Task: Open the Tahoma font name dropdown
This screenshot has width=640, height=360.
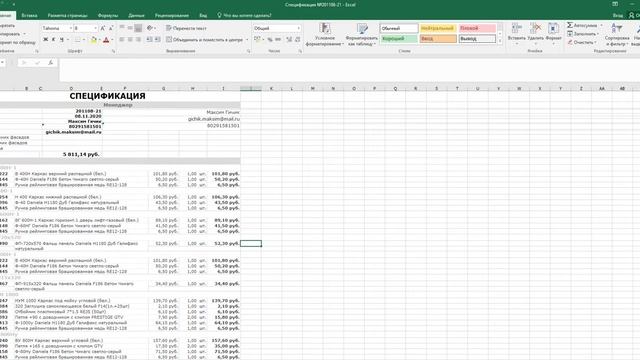Action: 71,28
